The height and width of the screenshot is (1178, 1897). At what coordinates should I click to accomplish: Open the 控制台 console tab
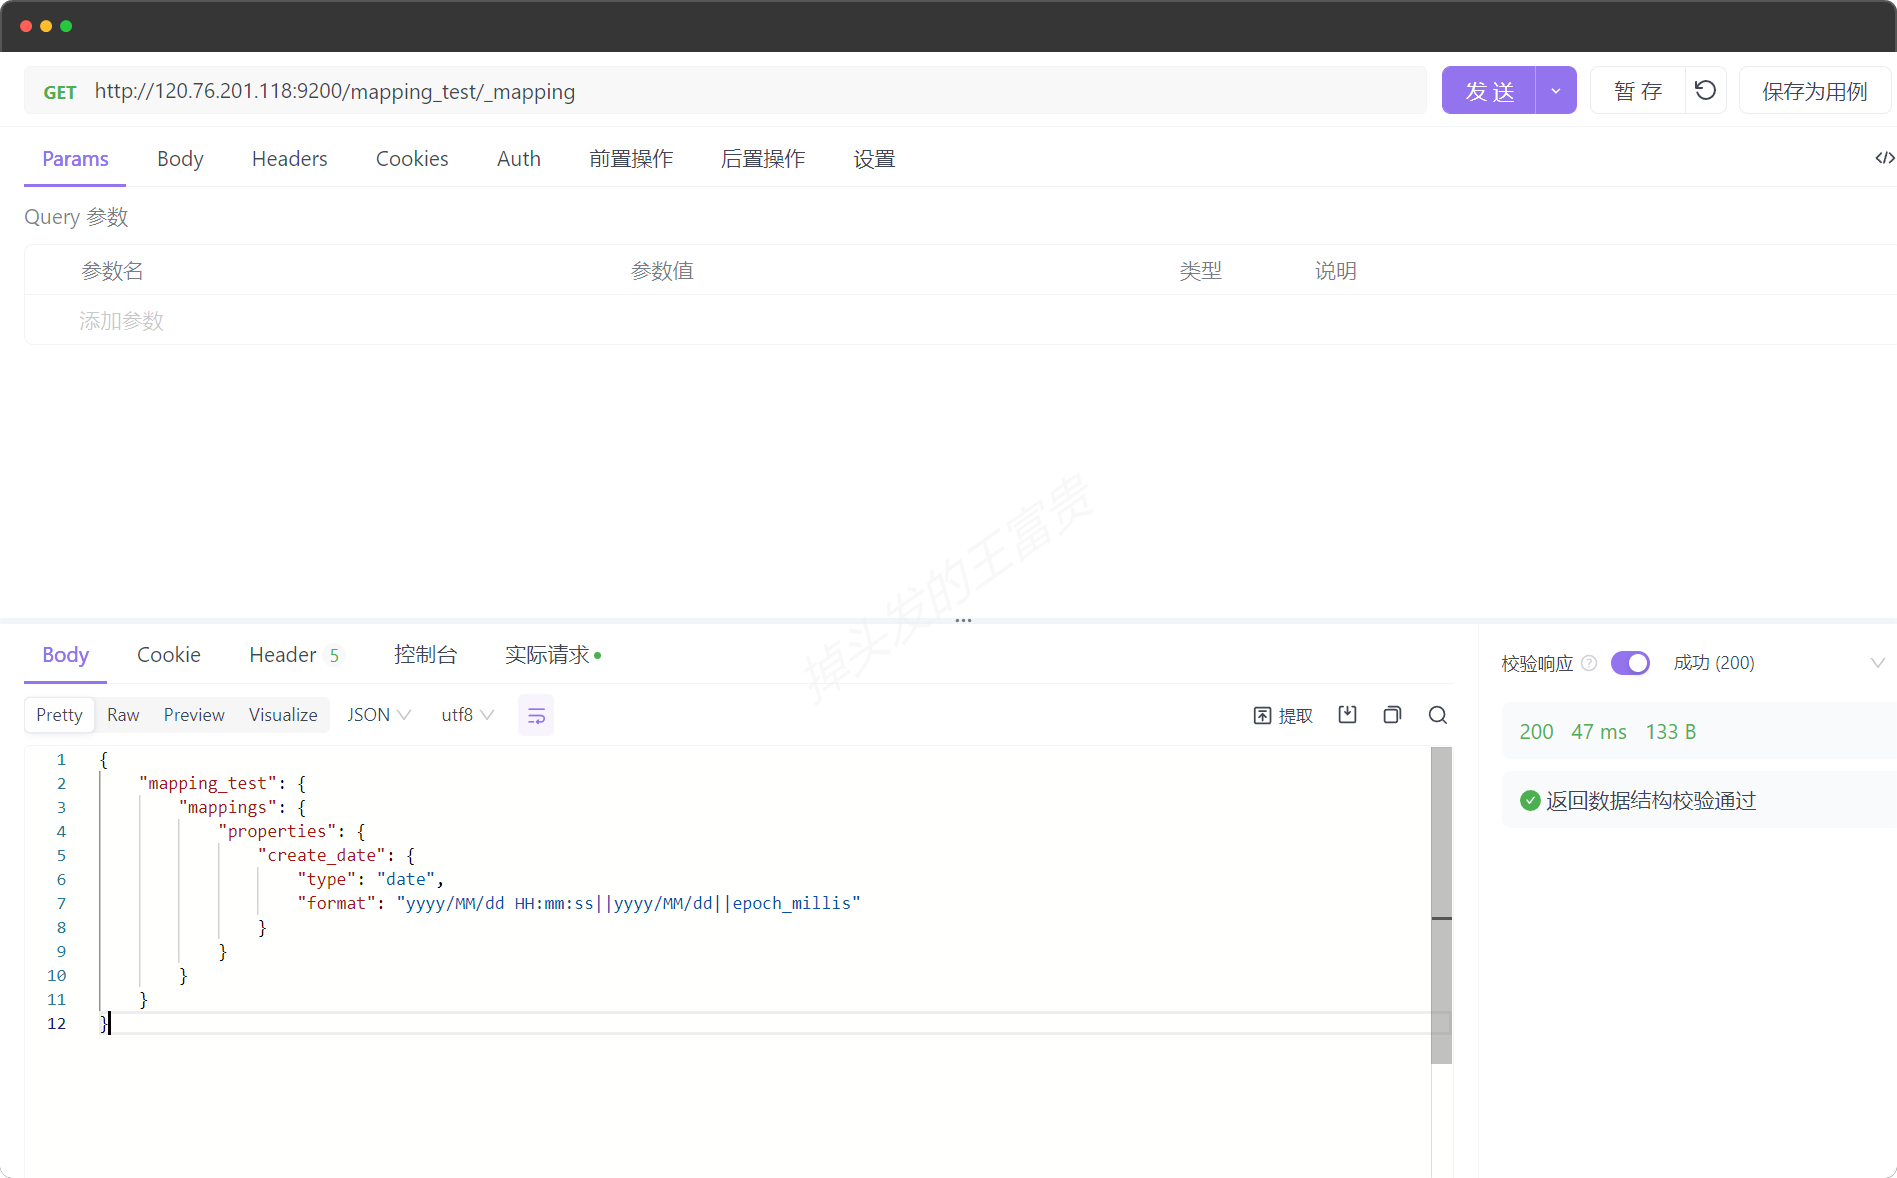tap(425, 655)
